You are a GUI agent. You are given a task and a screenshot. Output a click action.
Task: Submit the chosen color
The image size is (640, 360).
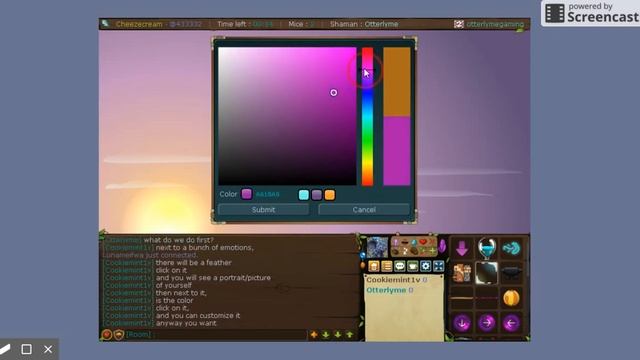tap(263, 210)
